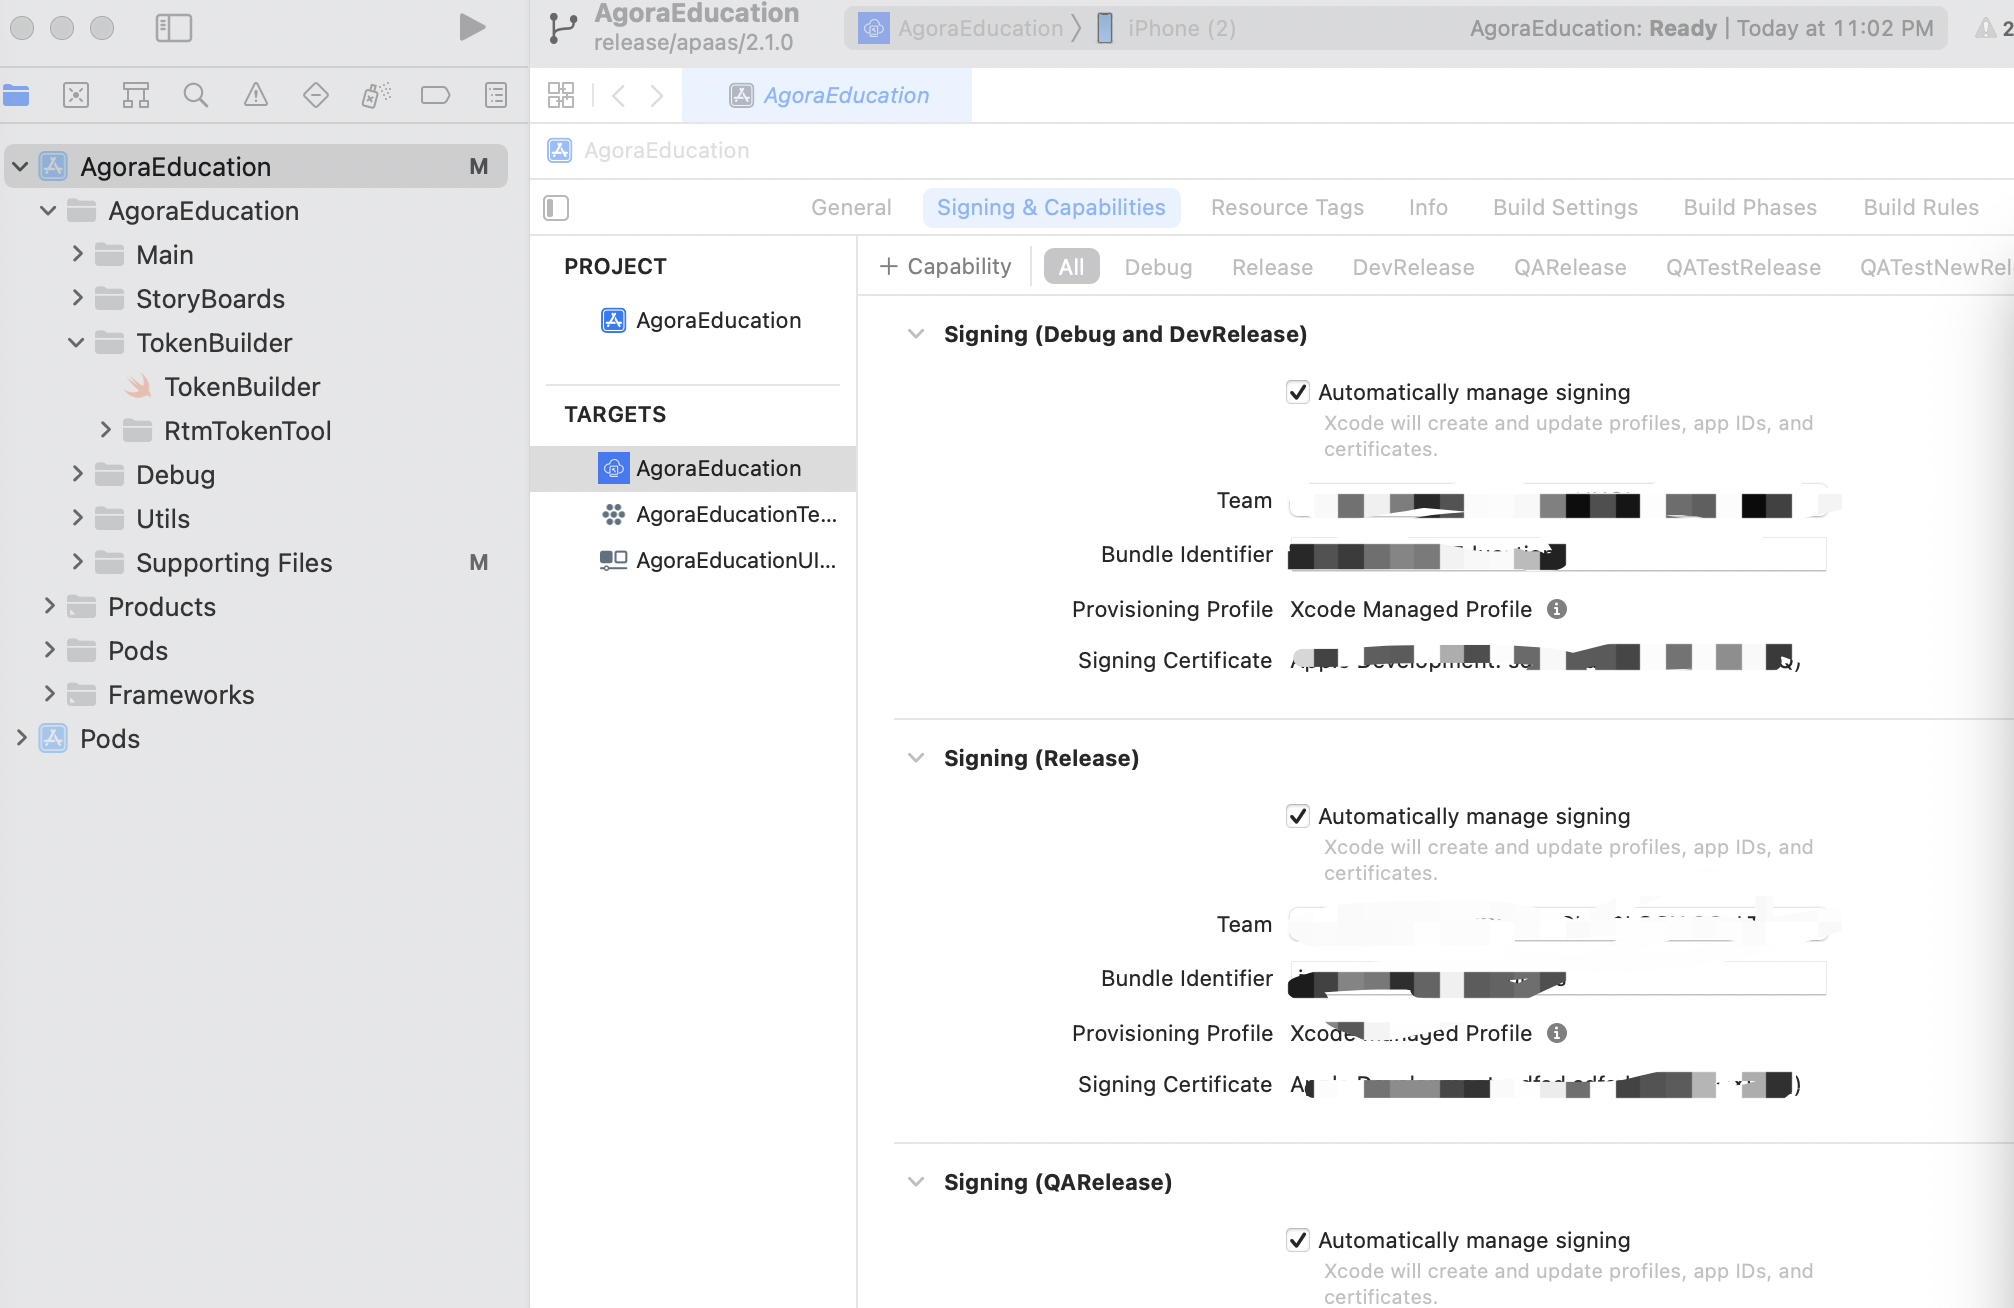Image resolution: width=2014 pixels, height=1308 pixels.
Task: Switch to the Build Settings tab
Action: 1565,207
